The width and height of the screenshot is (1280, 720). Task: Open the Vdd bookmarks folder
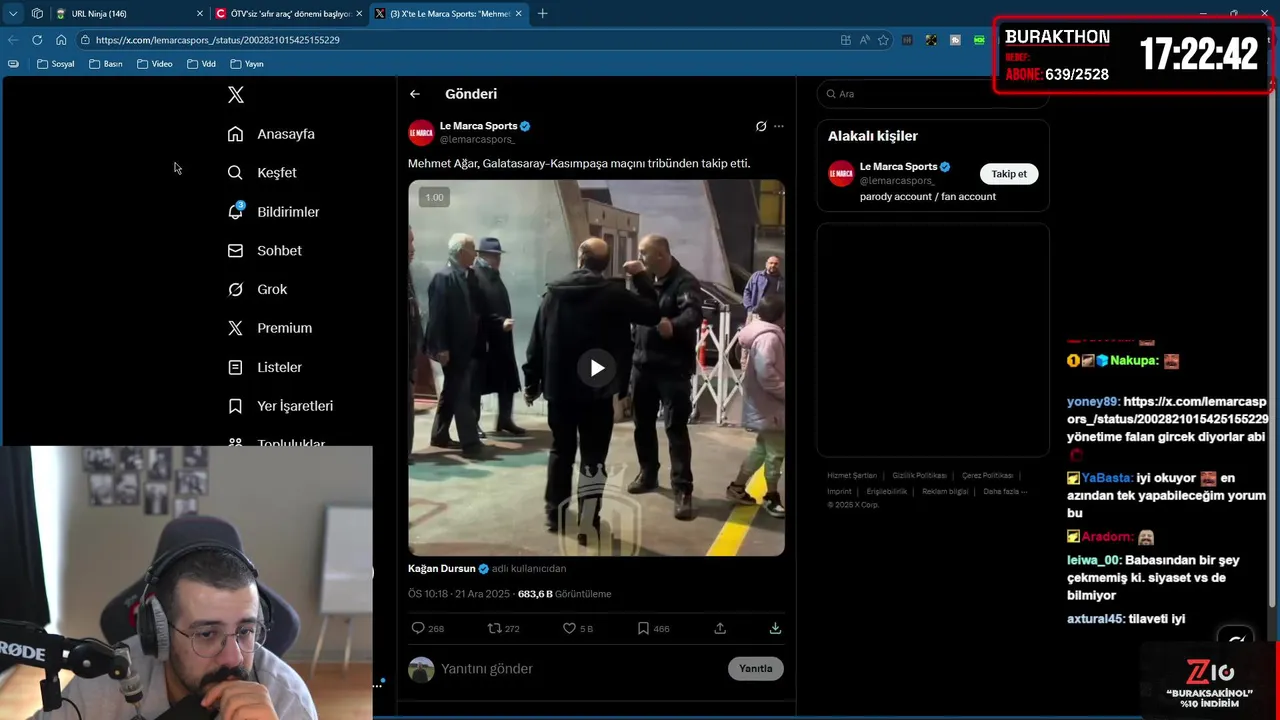point(201,64)
